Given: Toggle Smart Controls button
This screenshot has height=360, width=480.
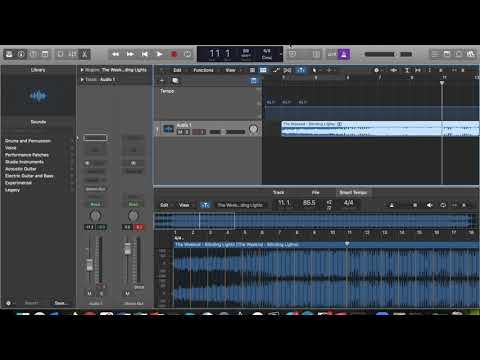Looking at the screenshot, I should (x=60, y=54).
